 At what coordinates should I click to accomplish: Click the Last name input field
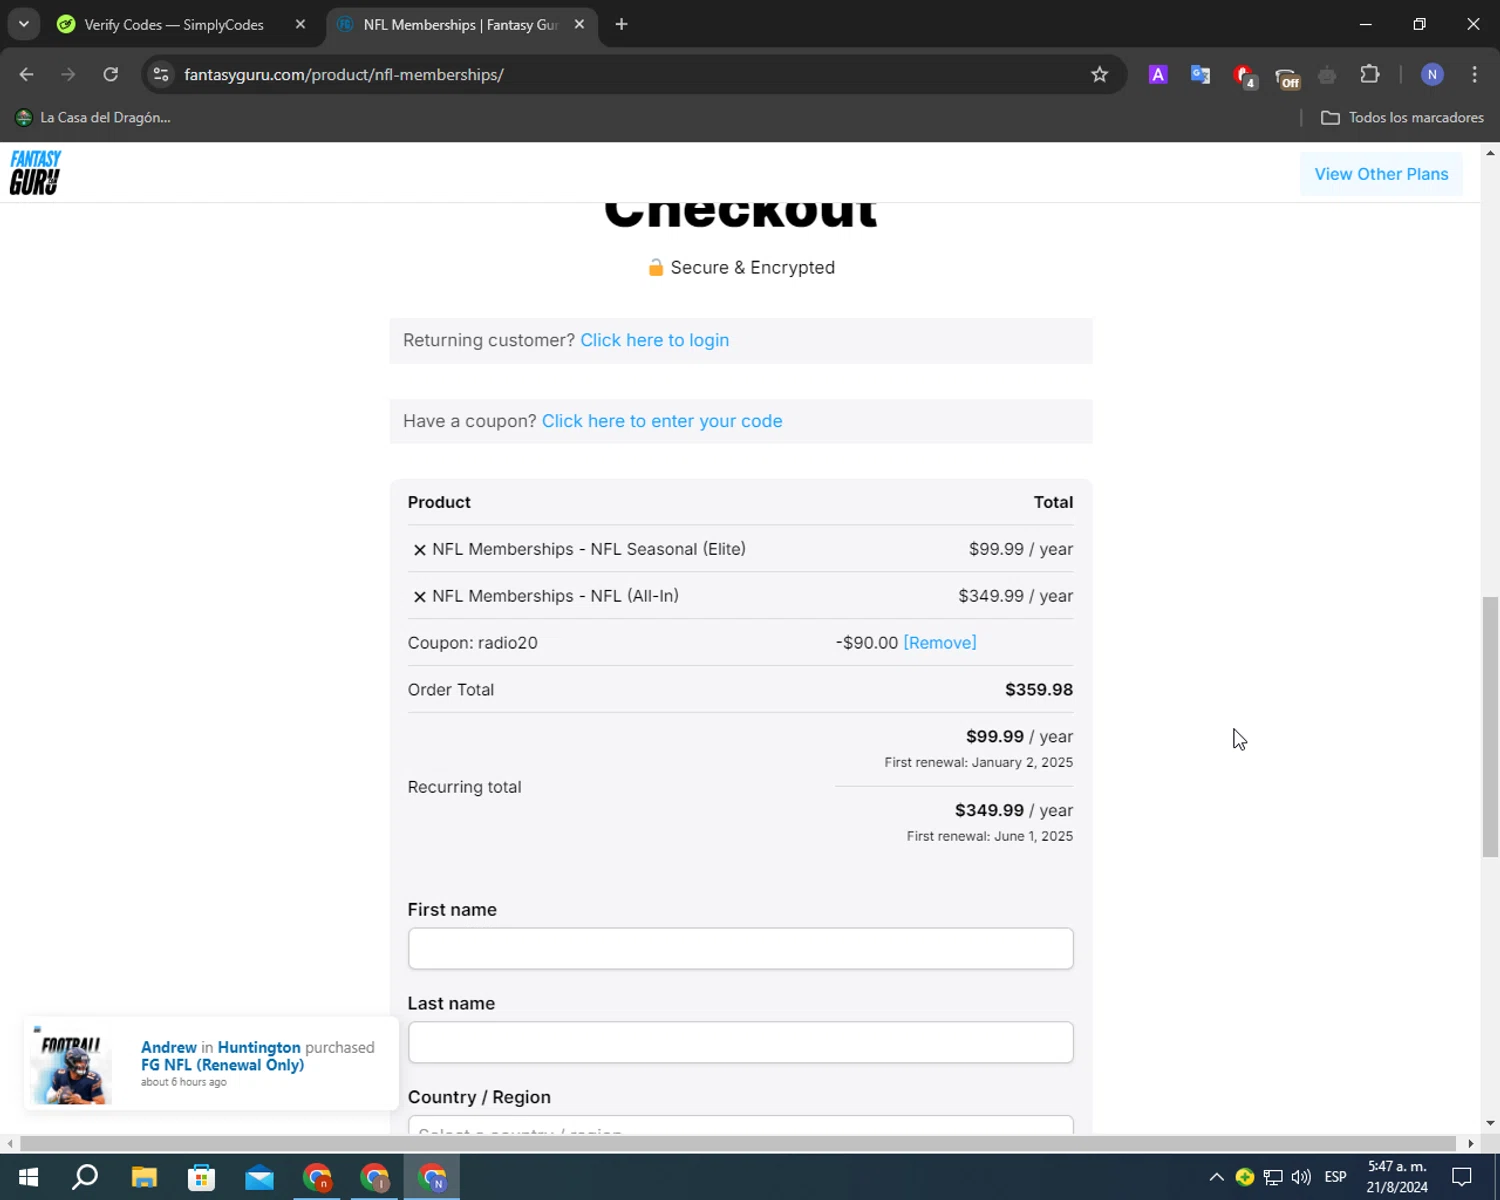[x=740, y=1042]
